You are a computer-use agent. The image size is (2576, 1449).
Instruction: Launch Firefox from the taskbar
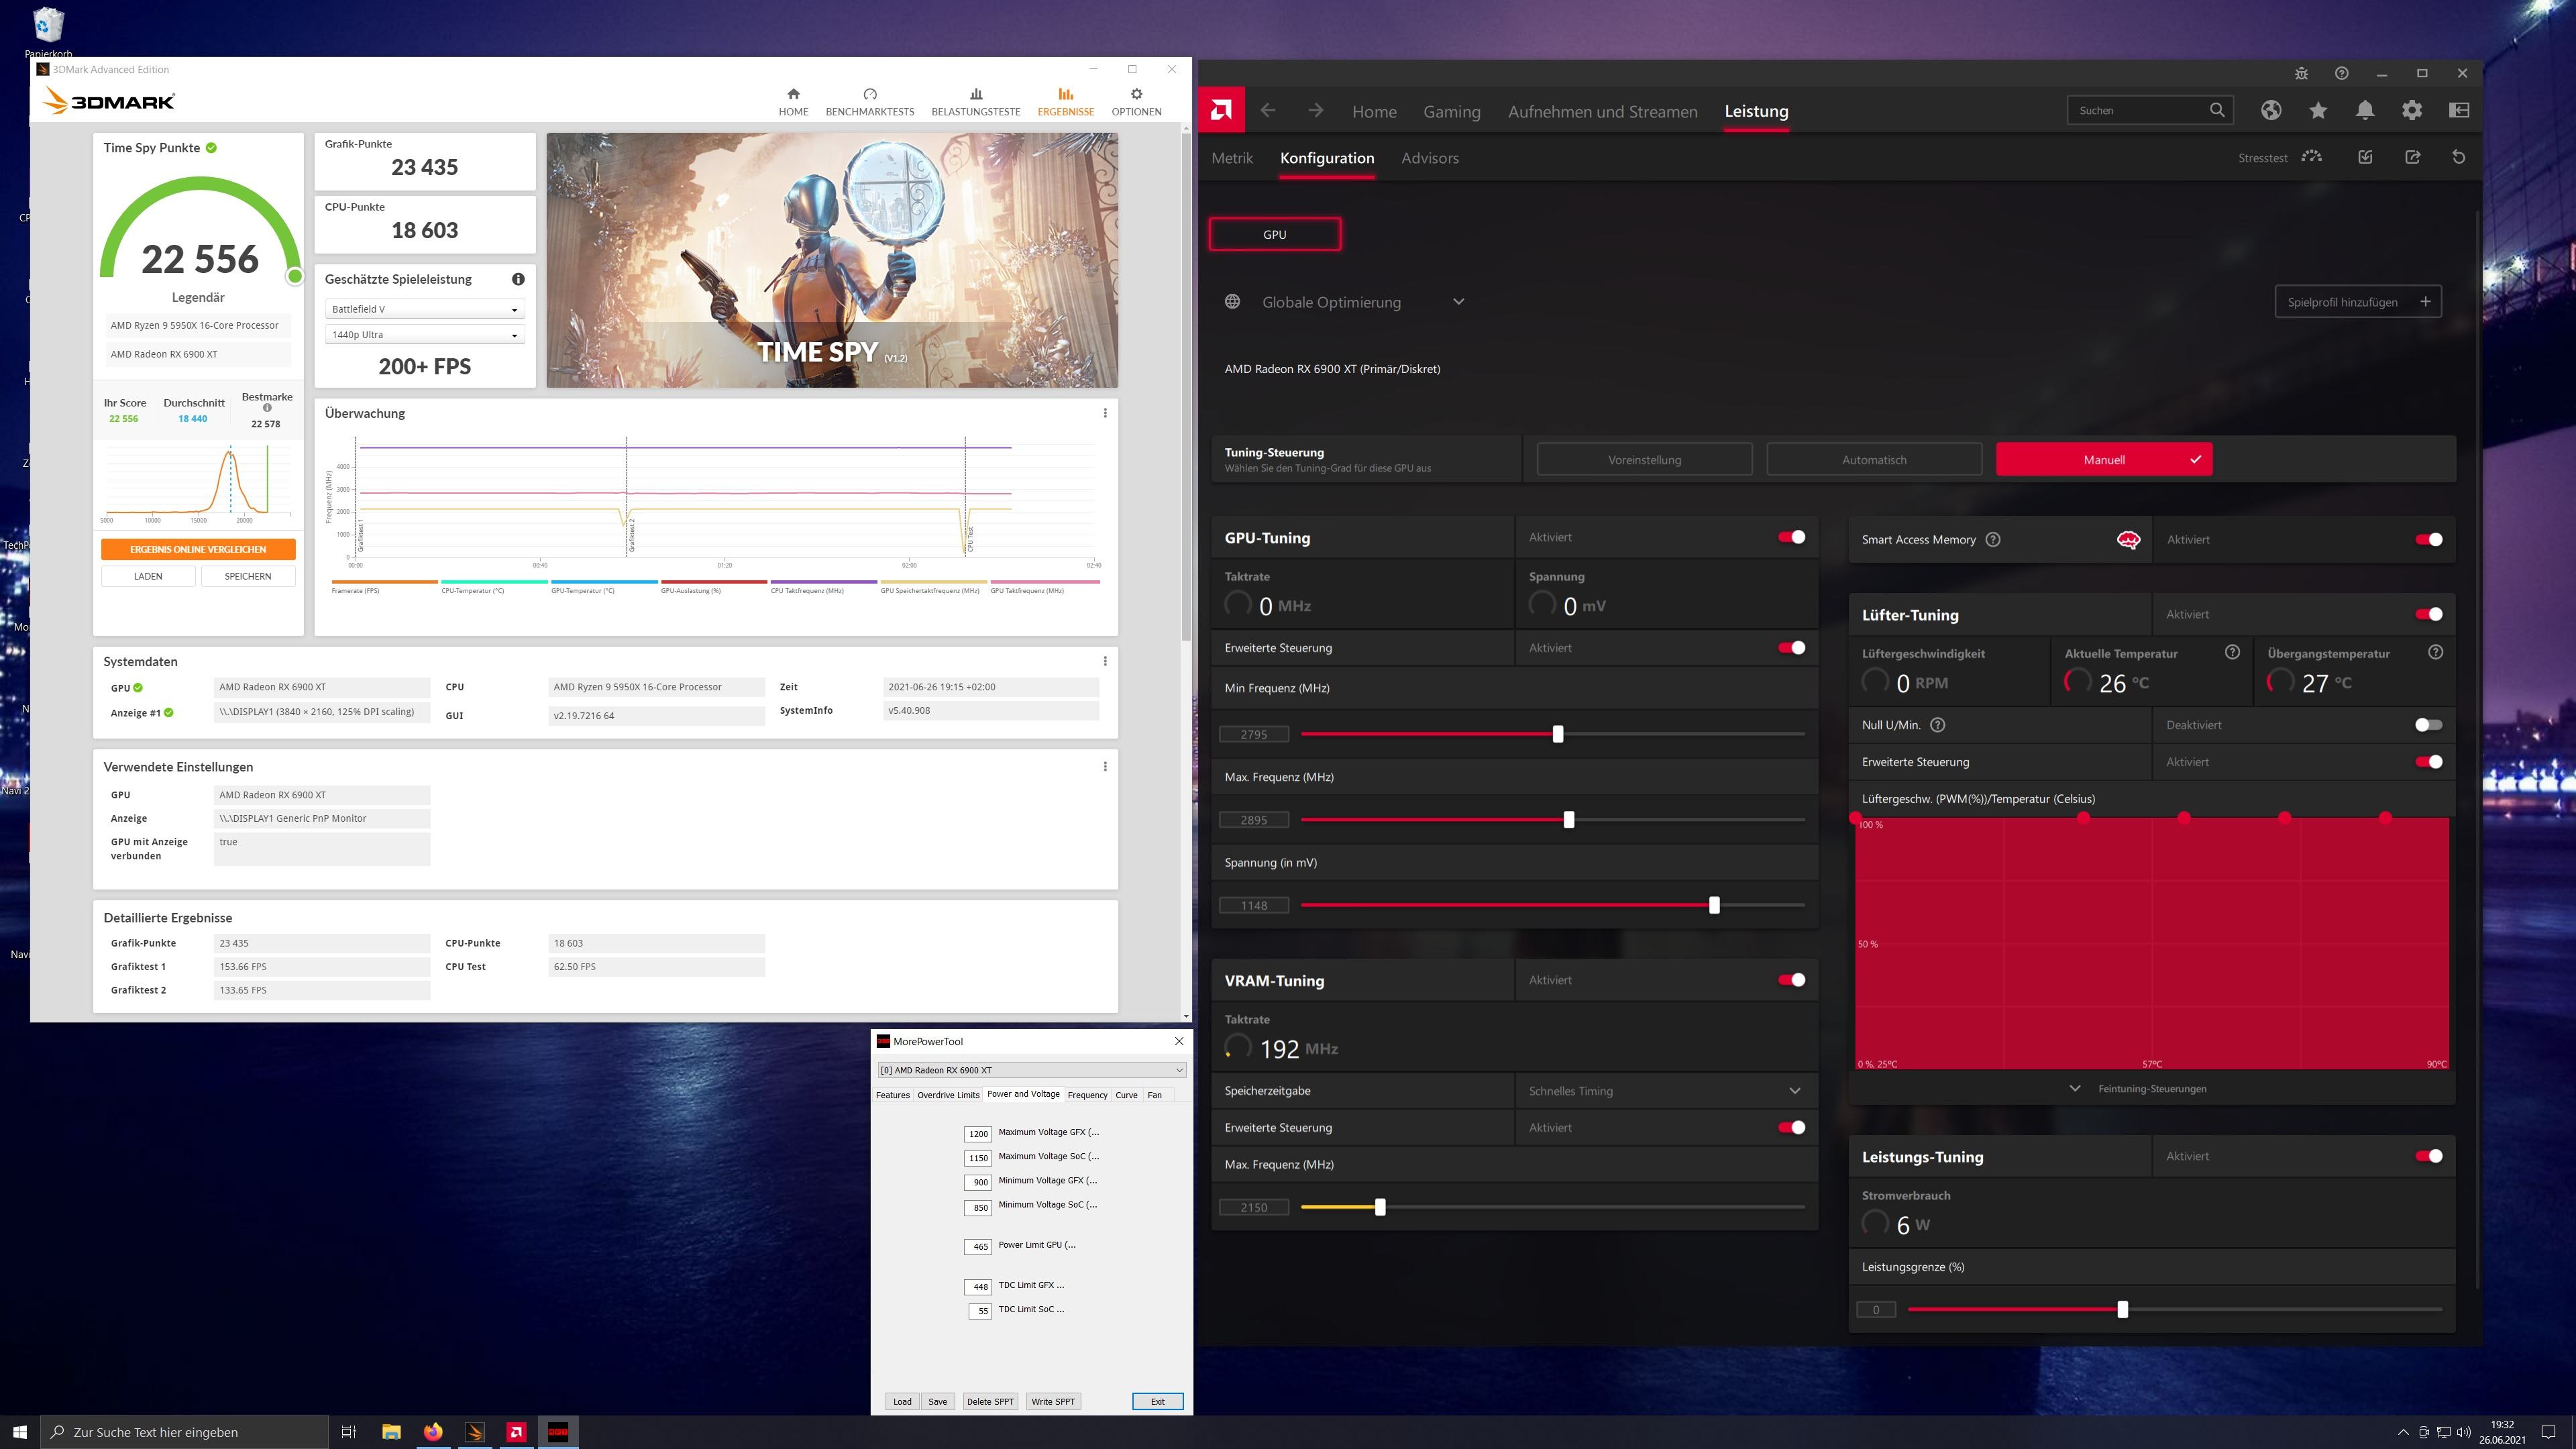[x=432, y=1432]
